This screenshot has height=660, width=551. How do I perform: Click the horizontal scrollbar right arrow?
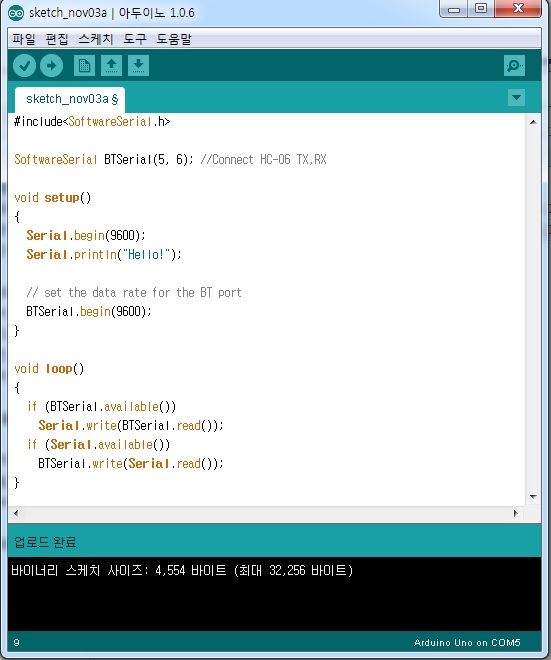(516, 513)
